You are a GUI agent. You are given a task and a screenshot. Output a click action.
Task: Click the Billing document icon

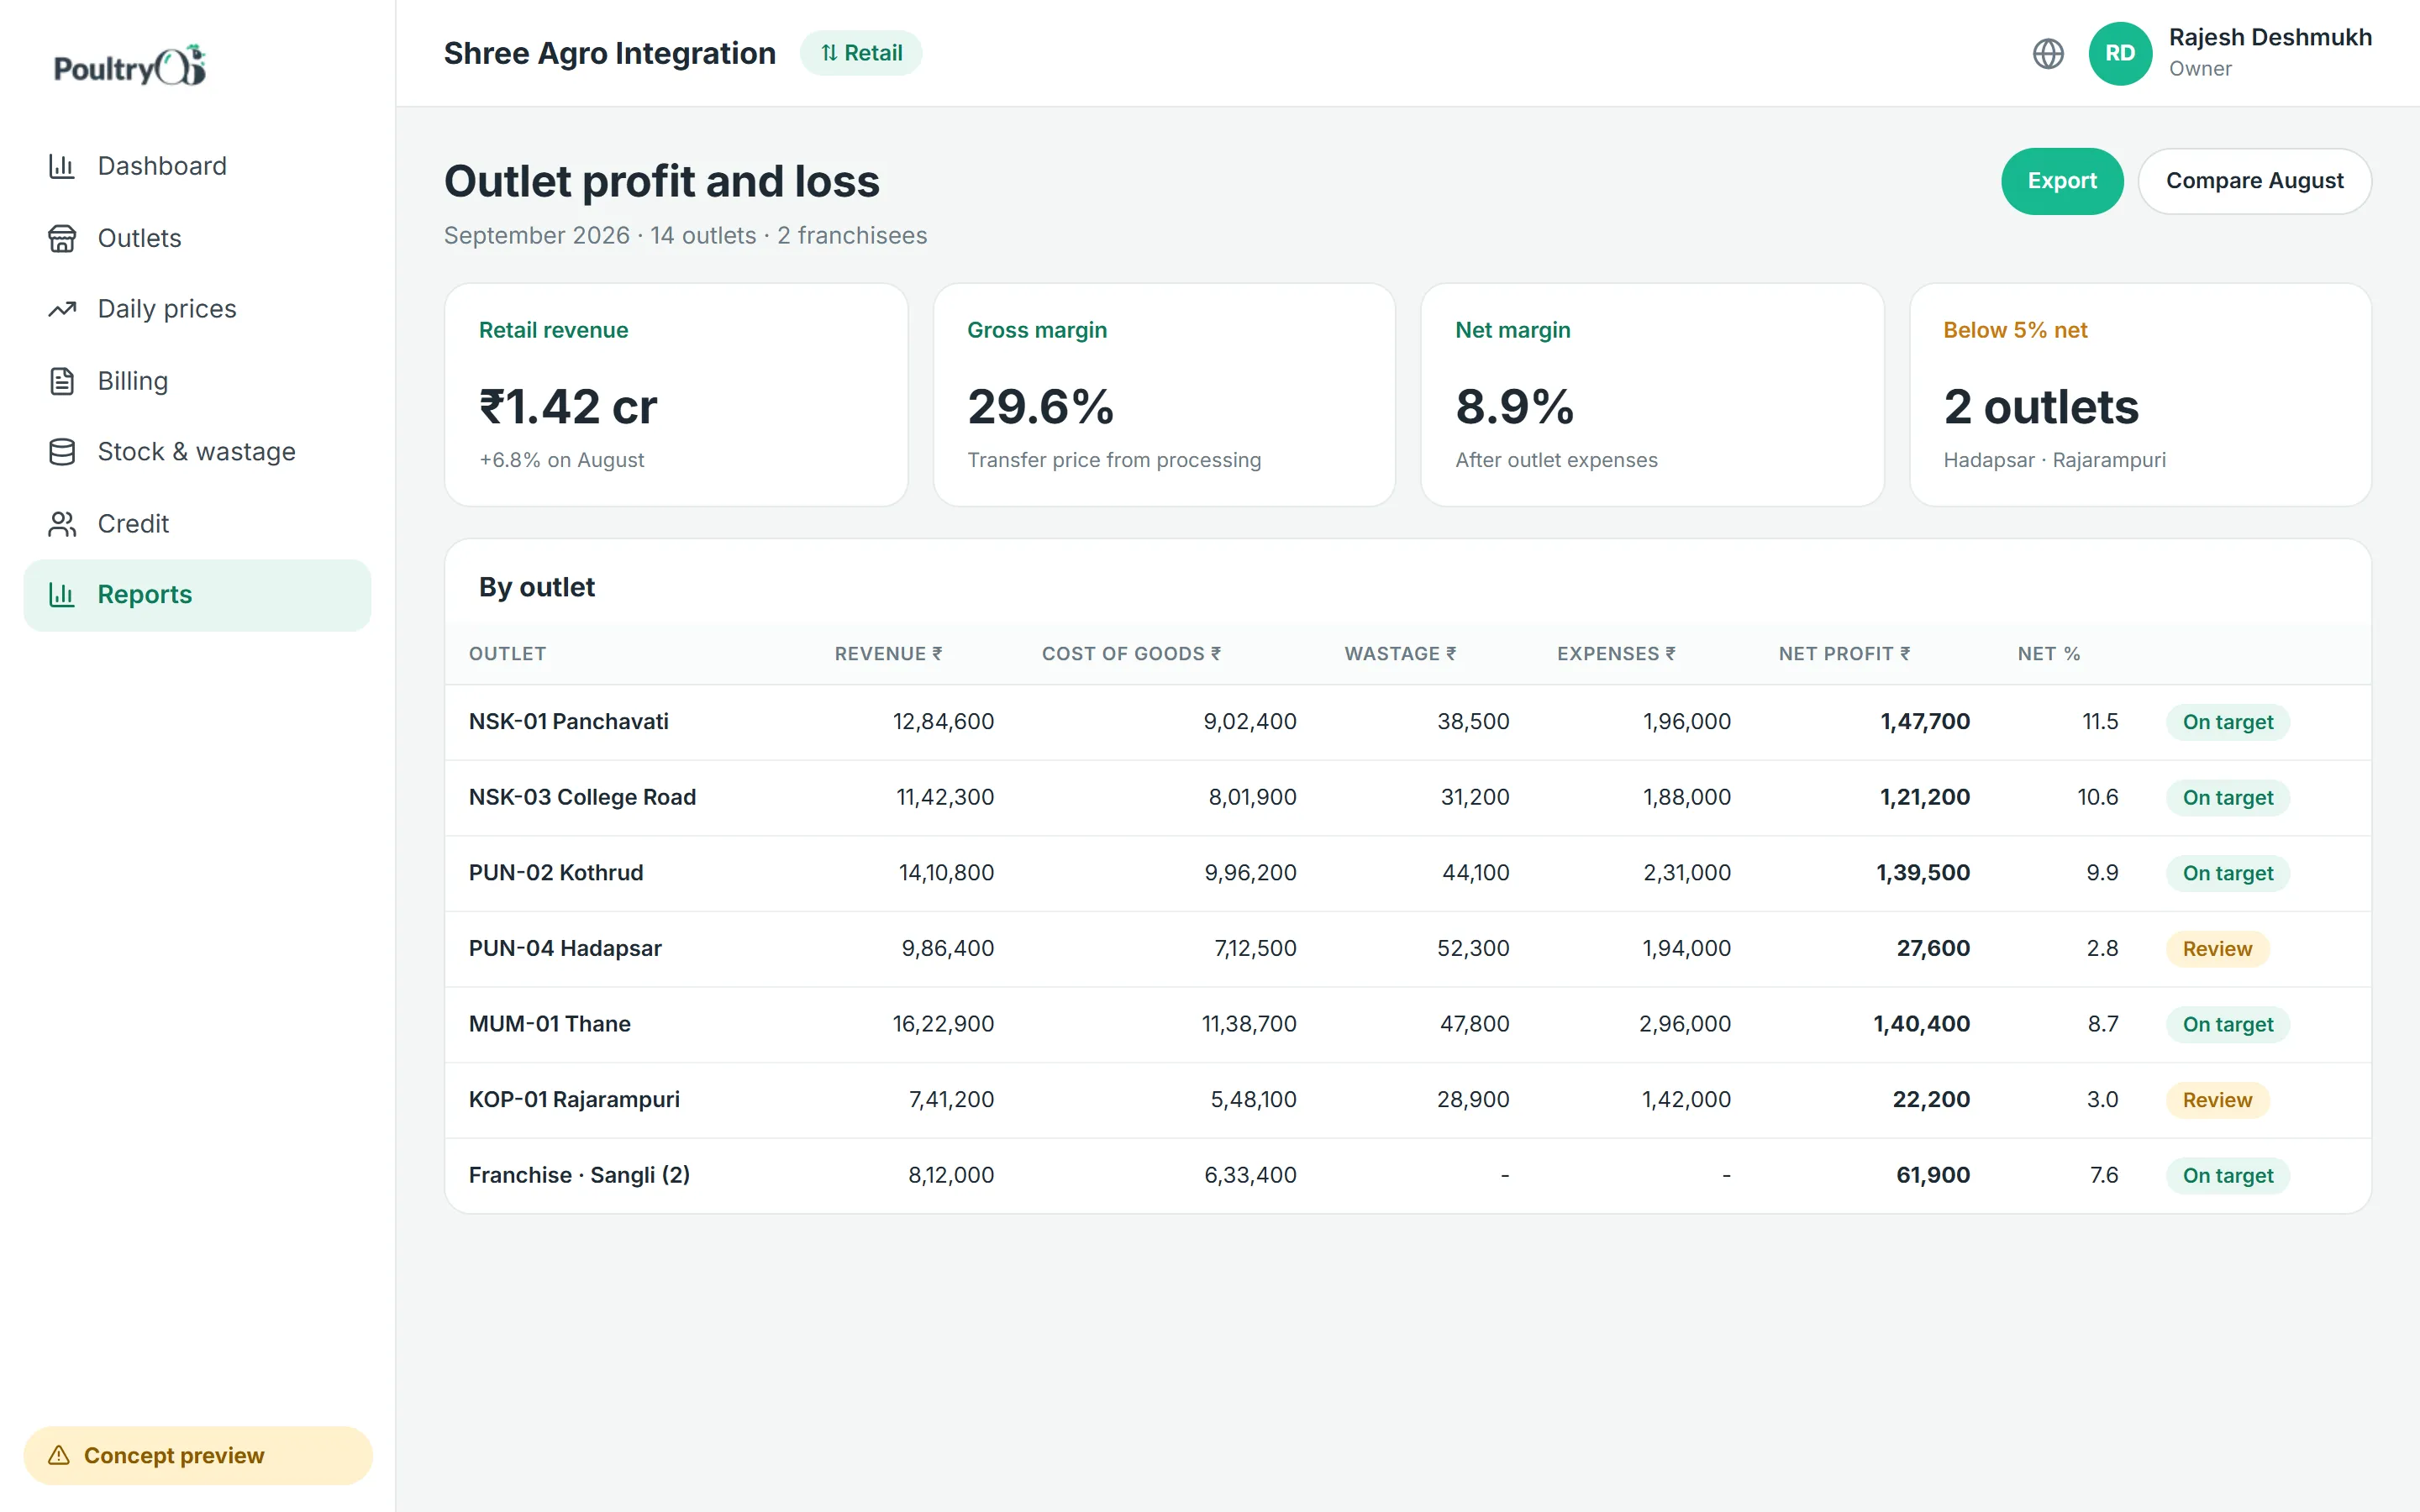point(62,381)
